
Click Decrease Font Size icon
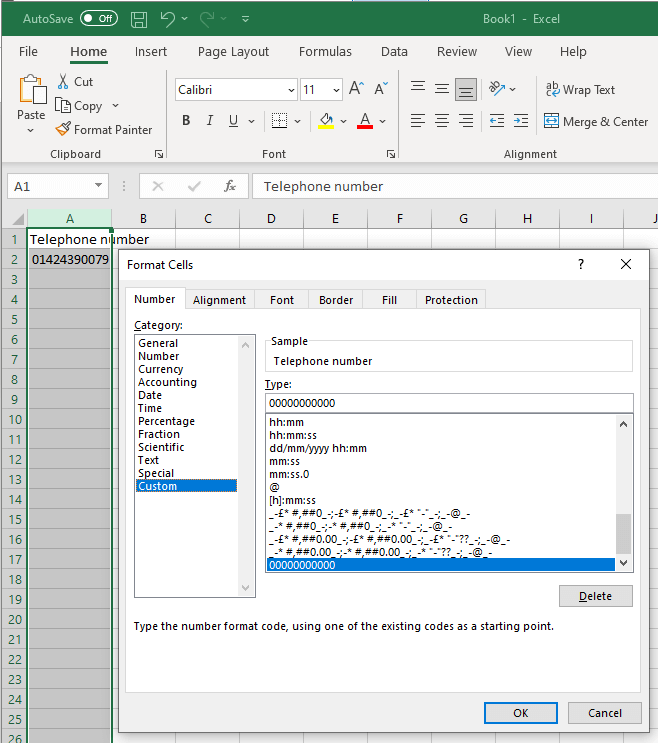381,89
